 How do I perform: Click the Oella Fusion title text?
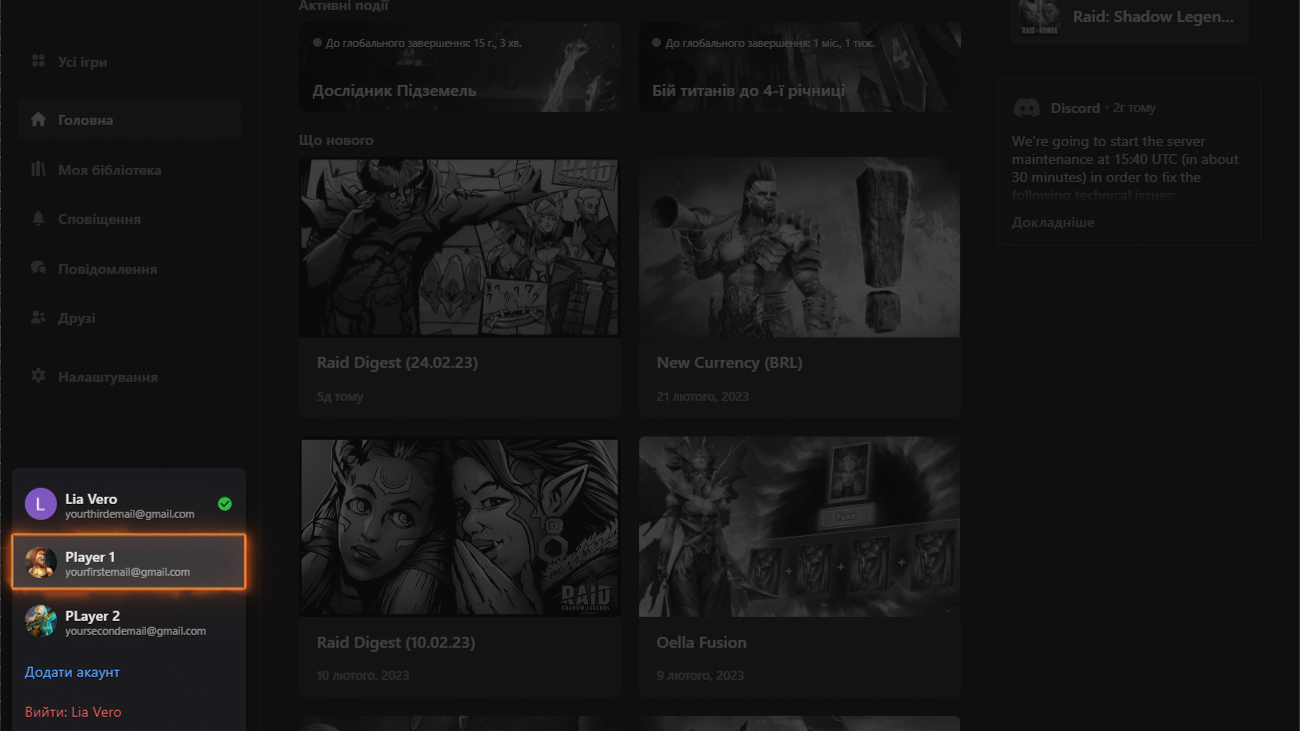701,642
